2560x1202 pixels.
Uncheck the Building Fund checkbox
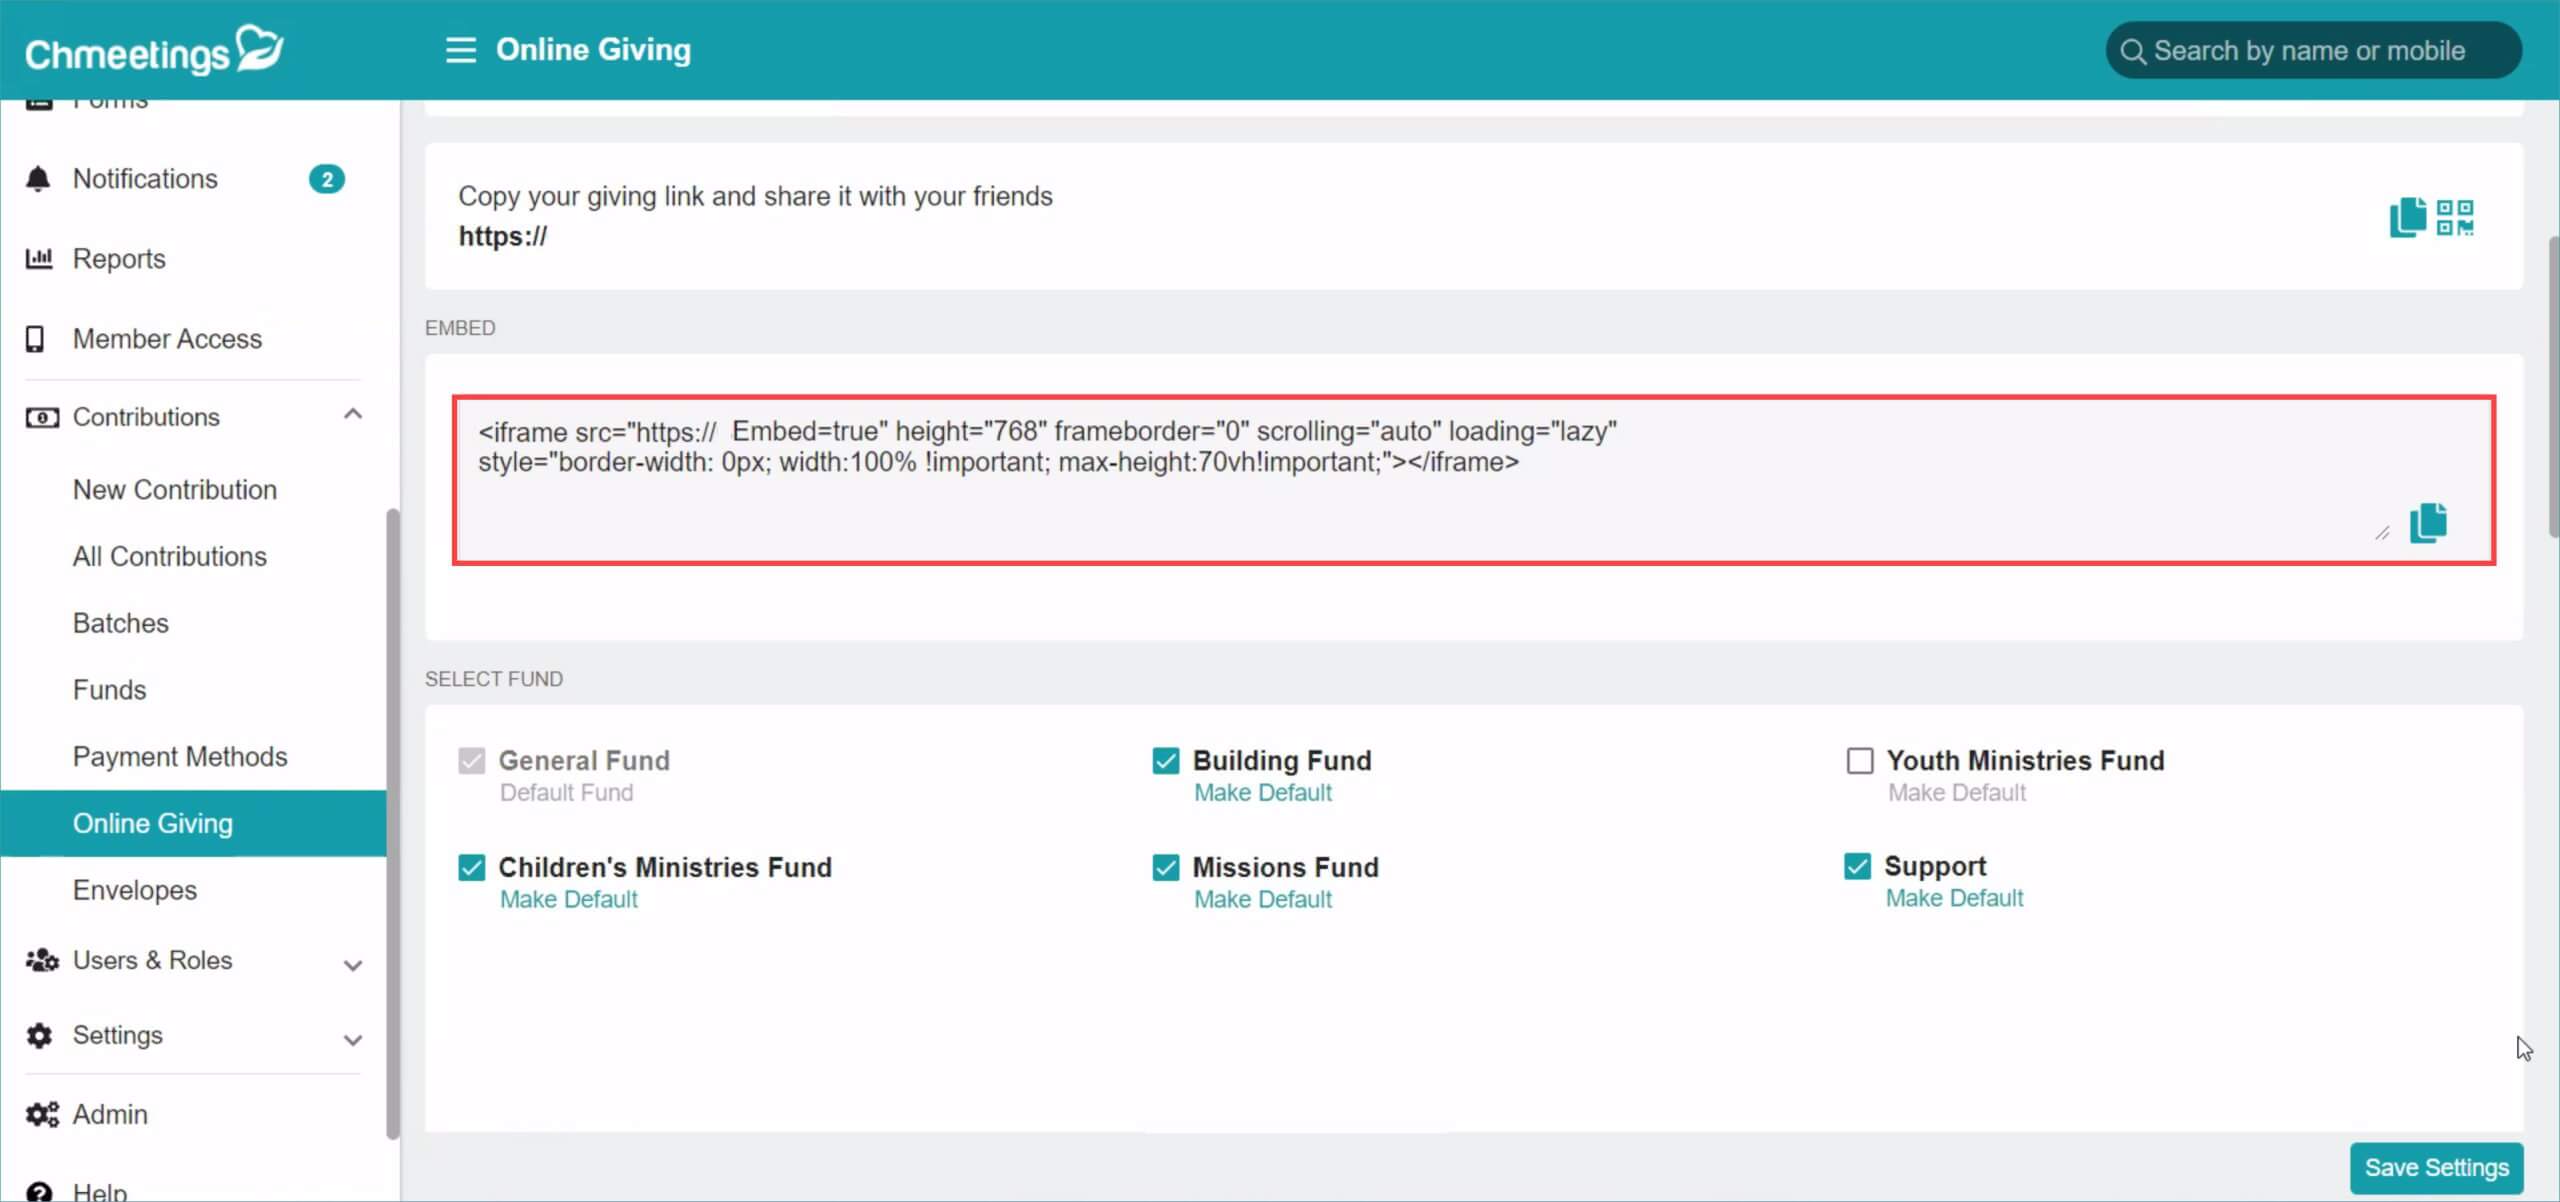(x=1165, y=761)
